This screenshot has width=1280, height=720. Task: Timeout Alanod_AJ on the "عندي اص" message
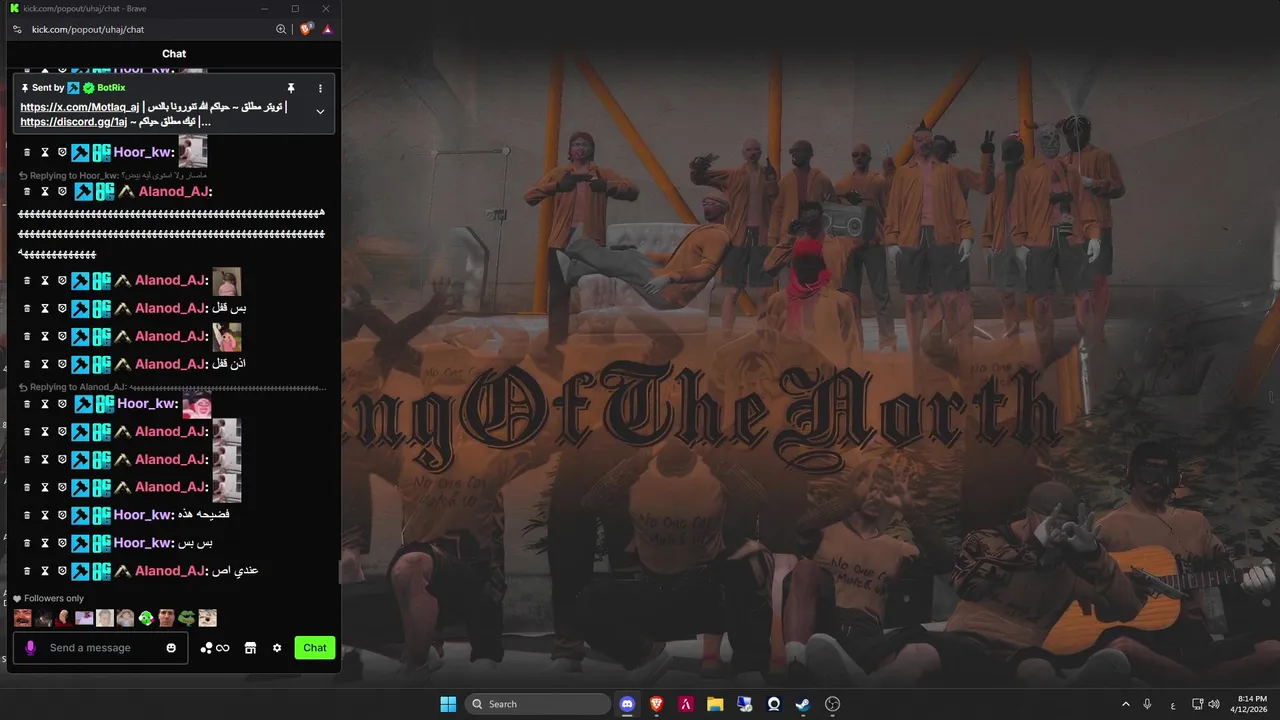[44, 571]
